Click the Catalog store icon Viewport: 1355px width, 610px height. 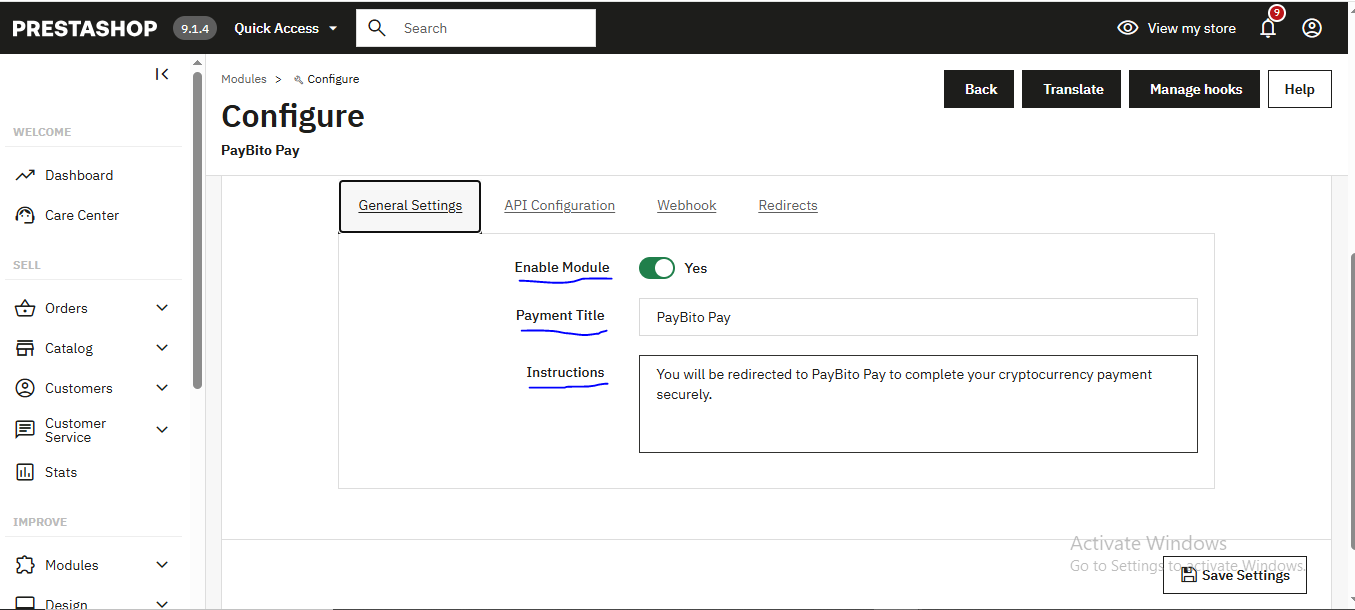pos(26,348)
